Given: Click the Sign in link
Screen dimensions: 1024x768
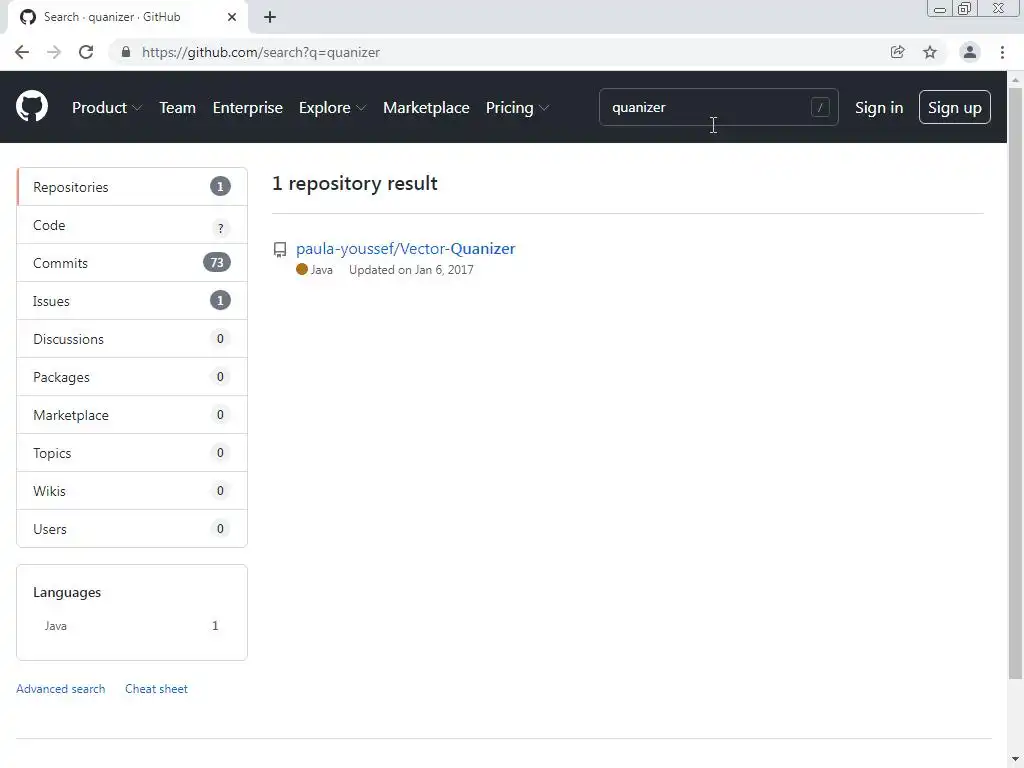Looking at the screenshot, I should coord(879,108).
